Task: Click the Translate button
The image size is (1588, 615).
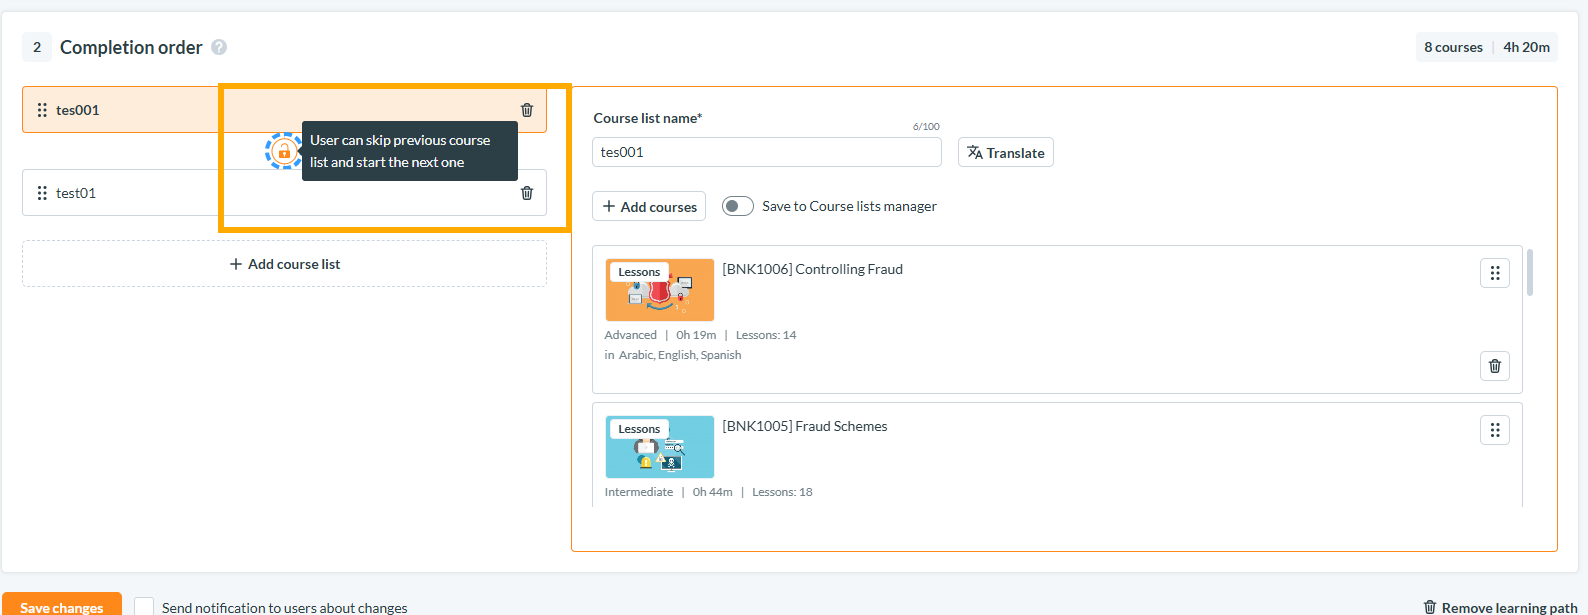Action: (1006, 152)
